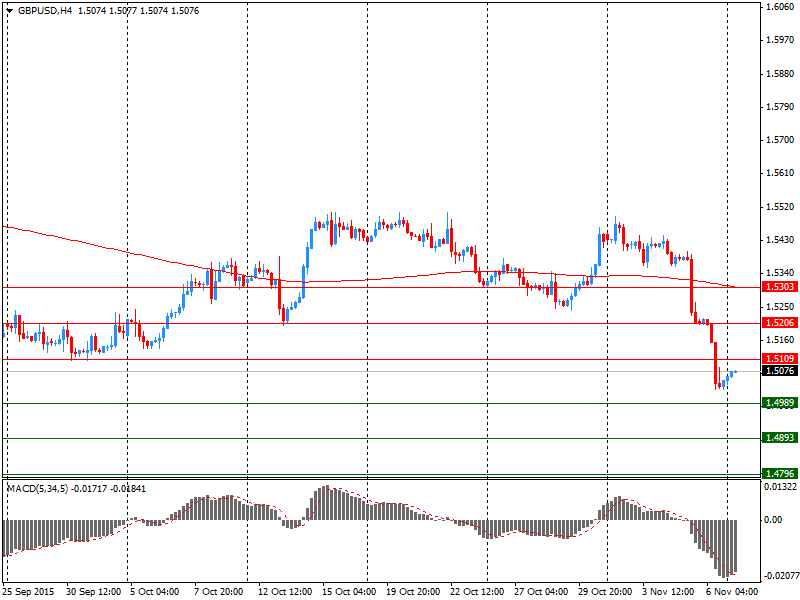The width and height of the screenshot is (800, 600).
Task: Select the 1.5109 price level label
Action: tap(779, 359)
